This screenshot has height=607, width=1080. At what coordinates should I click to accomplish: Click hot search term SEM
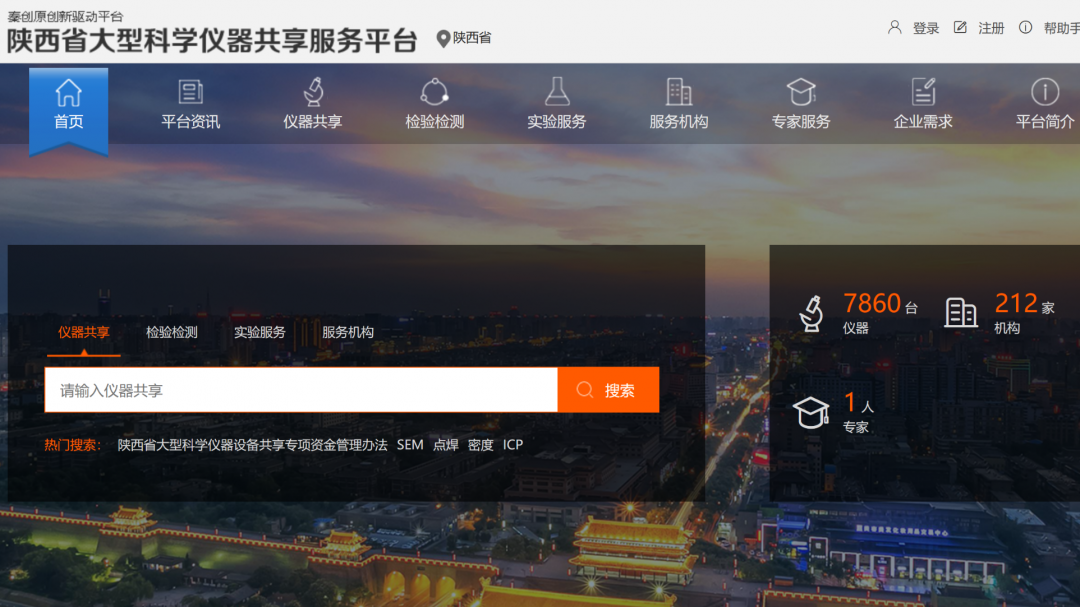point(410,445)
